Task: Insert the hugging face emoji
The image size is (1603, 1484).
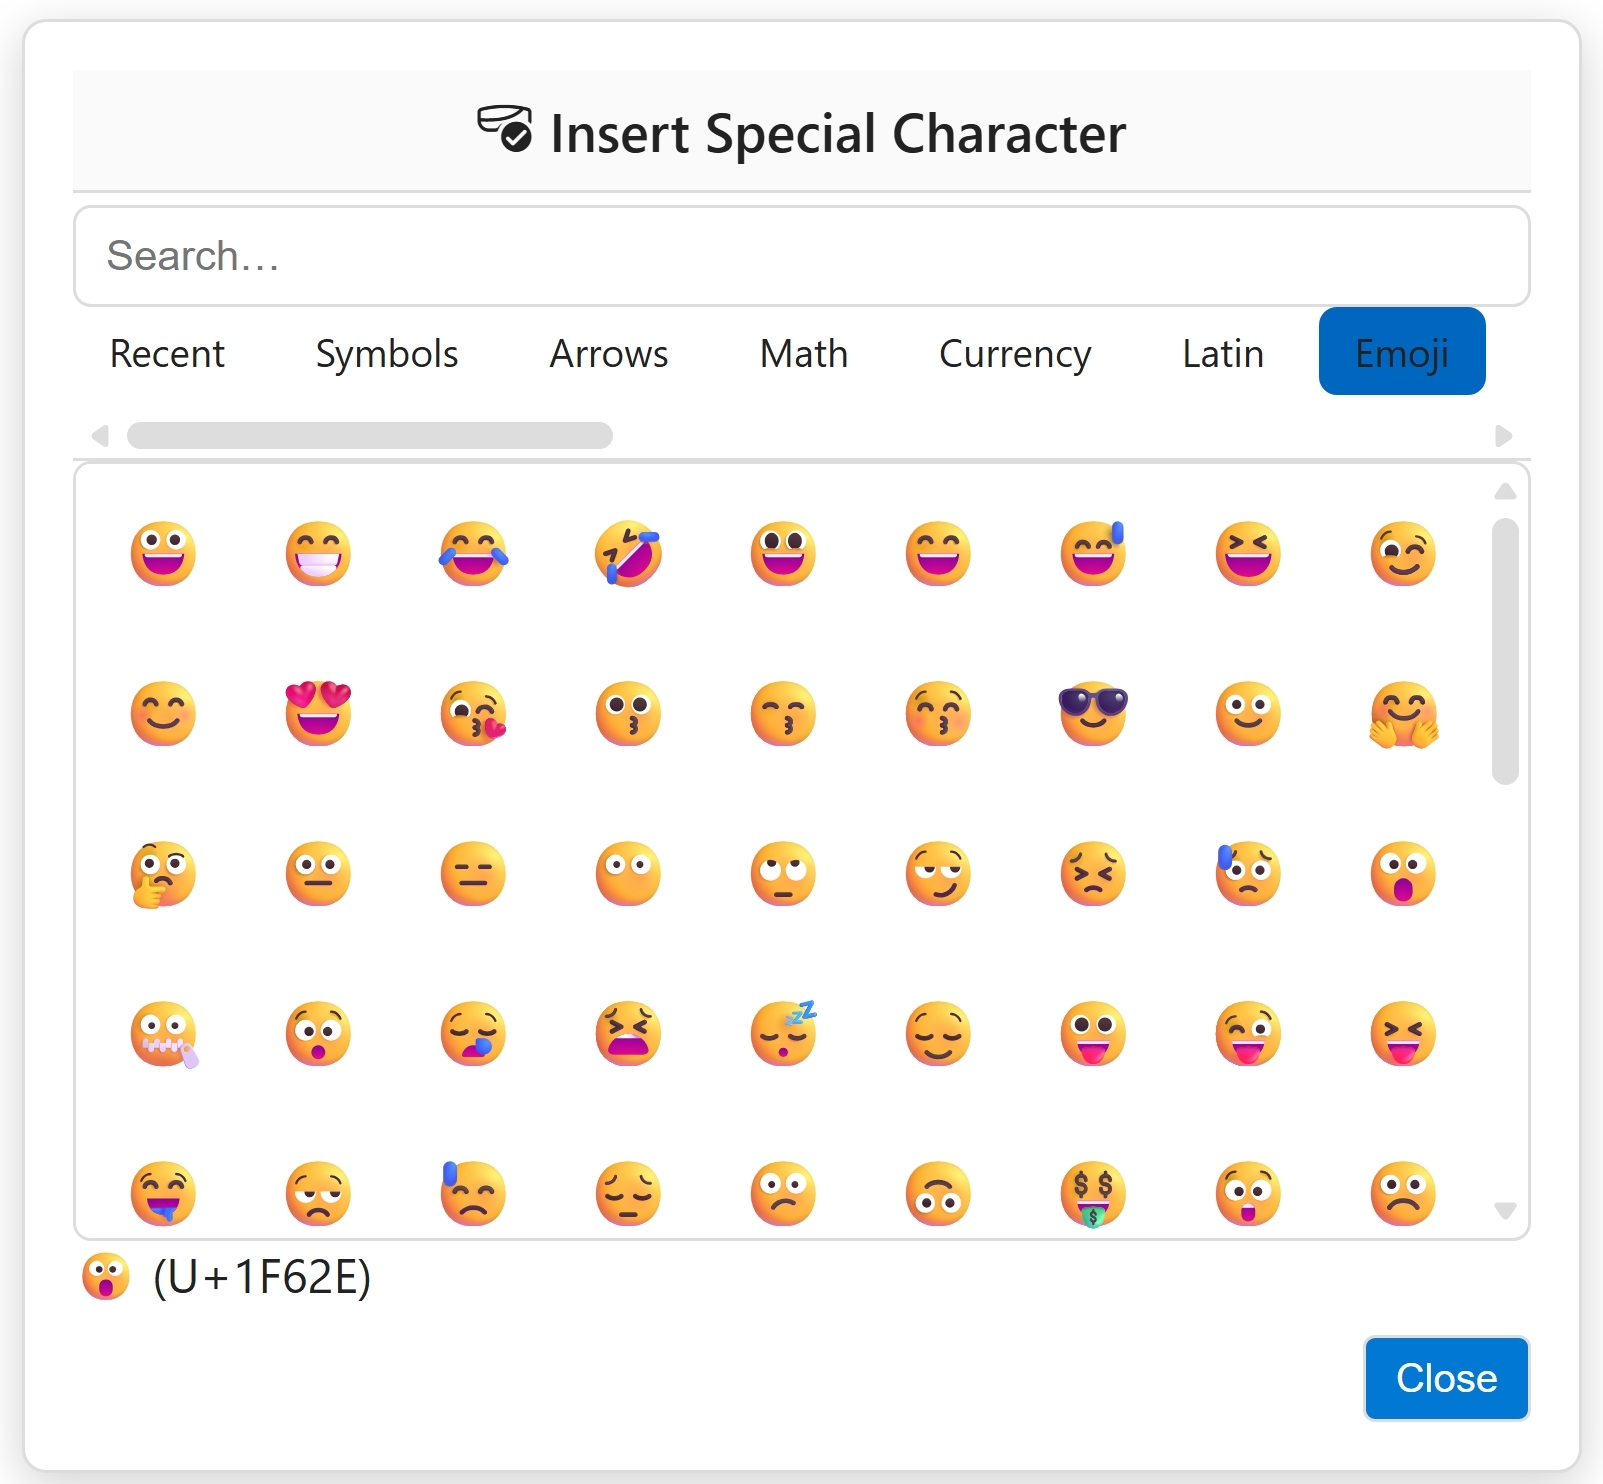Action: tap(1403, 713)
